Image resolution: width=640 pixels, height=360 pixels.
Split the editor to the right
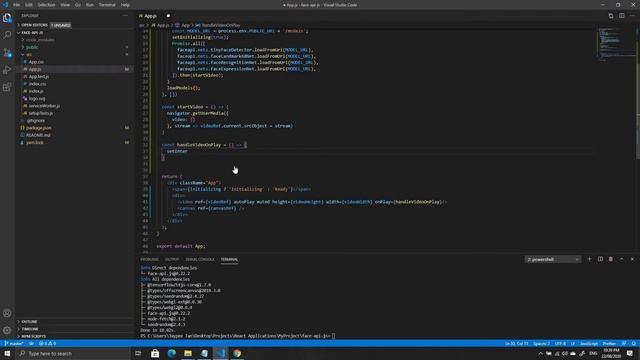point(622,16)
